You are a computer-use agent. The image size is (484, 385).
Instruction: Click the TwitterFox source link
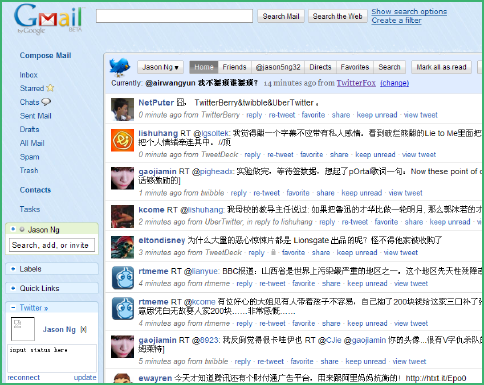[x=356, y=83]
